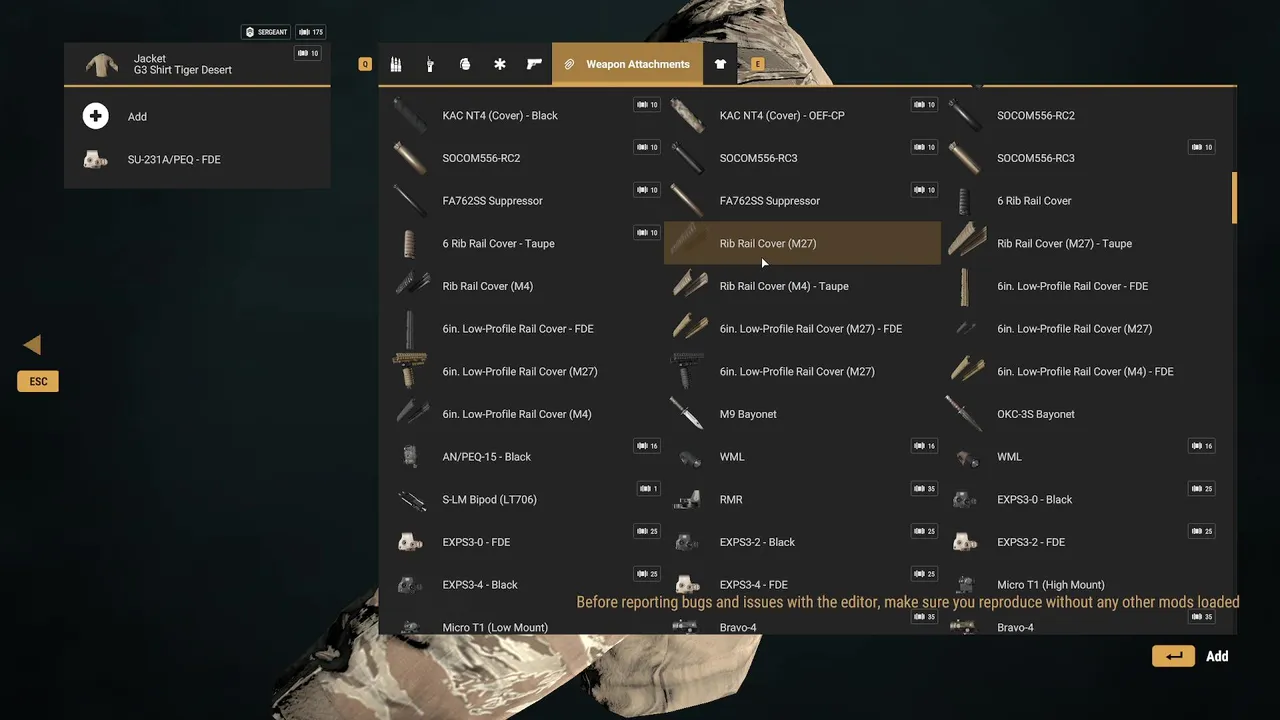The height and width of the screenshot is (720, 1280).
Task: Click the Rib Rail Cover (M4) icon
Action: pos(411,286)
